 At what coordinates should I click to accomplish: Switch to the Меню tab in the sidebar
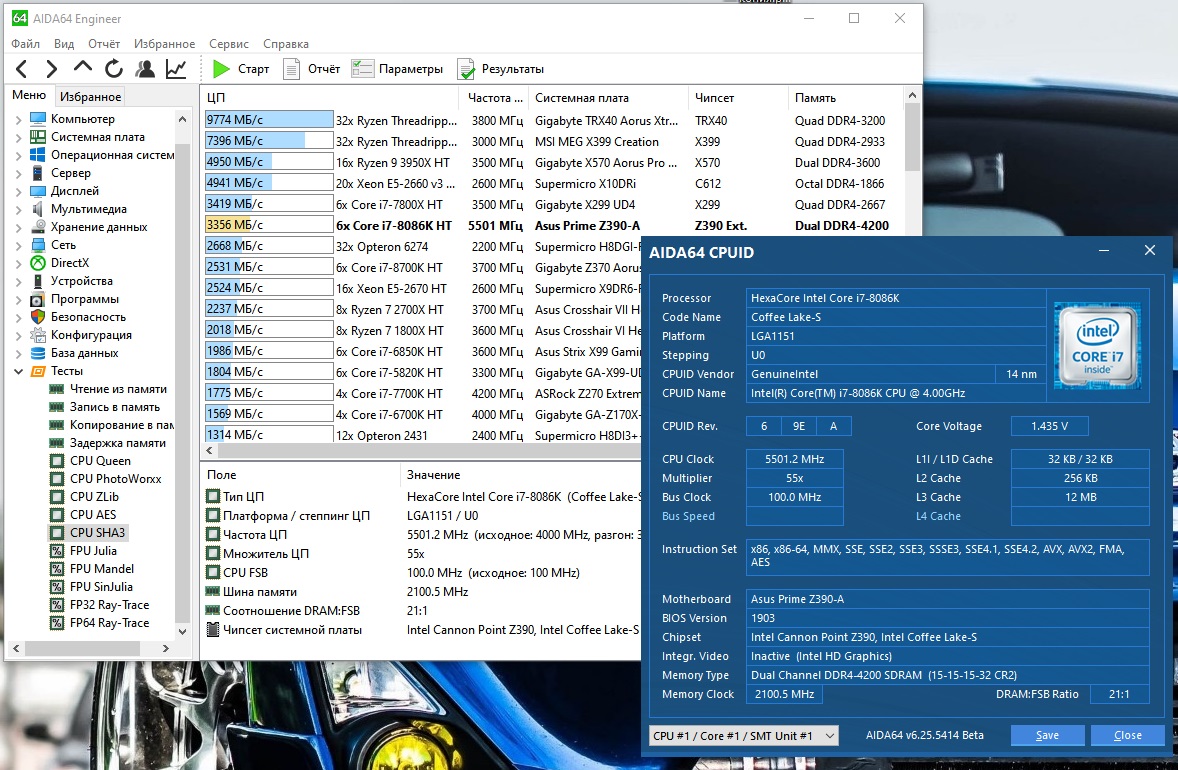tap(29, 95)
